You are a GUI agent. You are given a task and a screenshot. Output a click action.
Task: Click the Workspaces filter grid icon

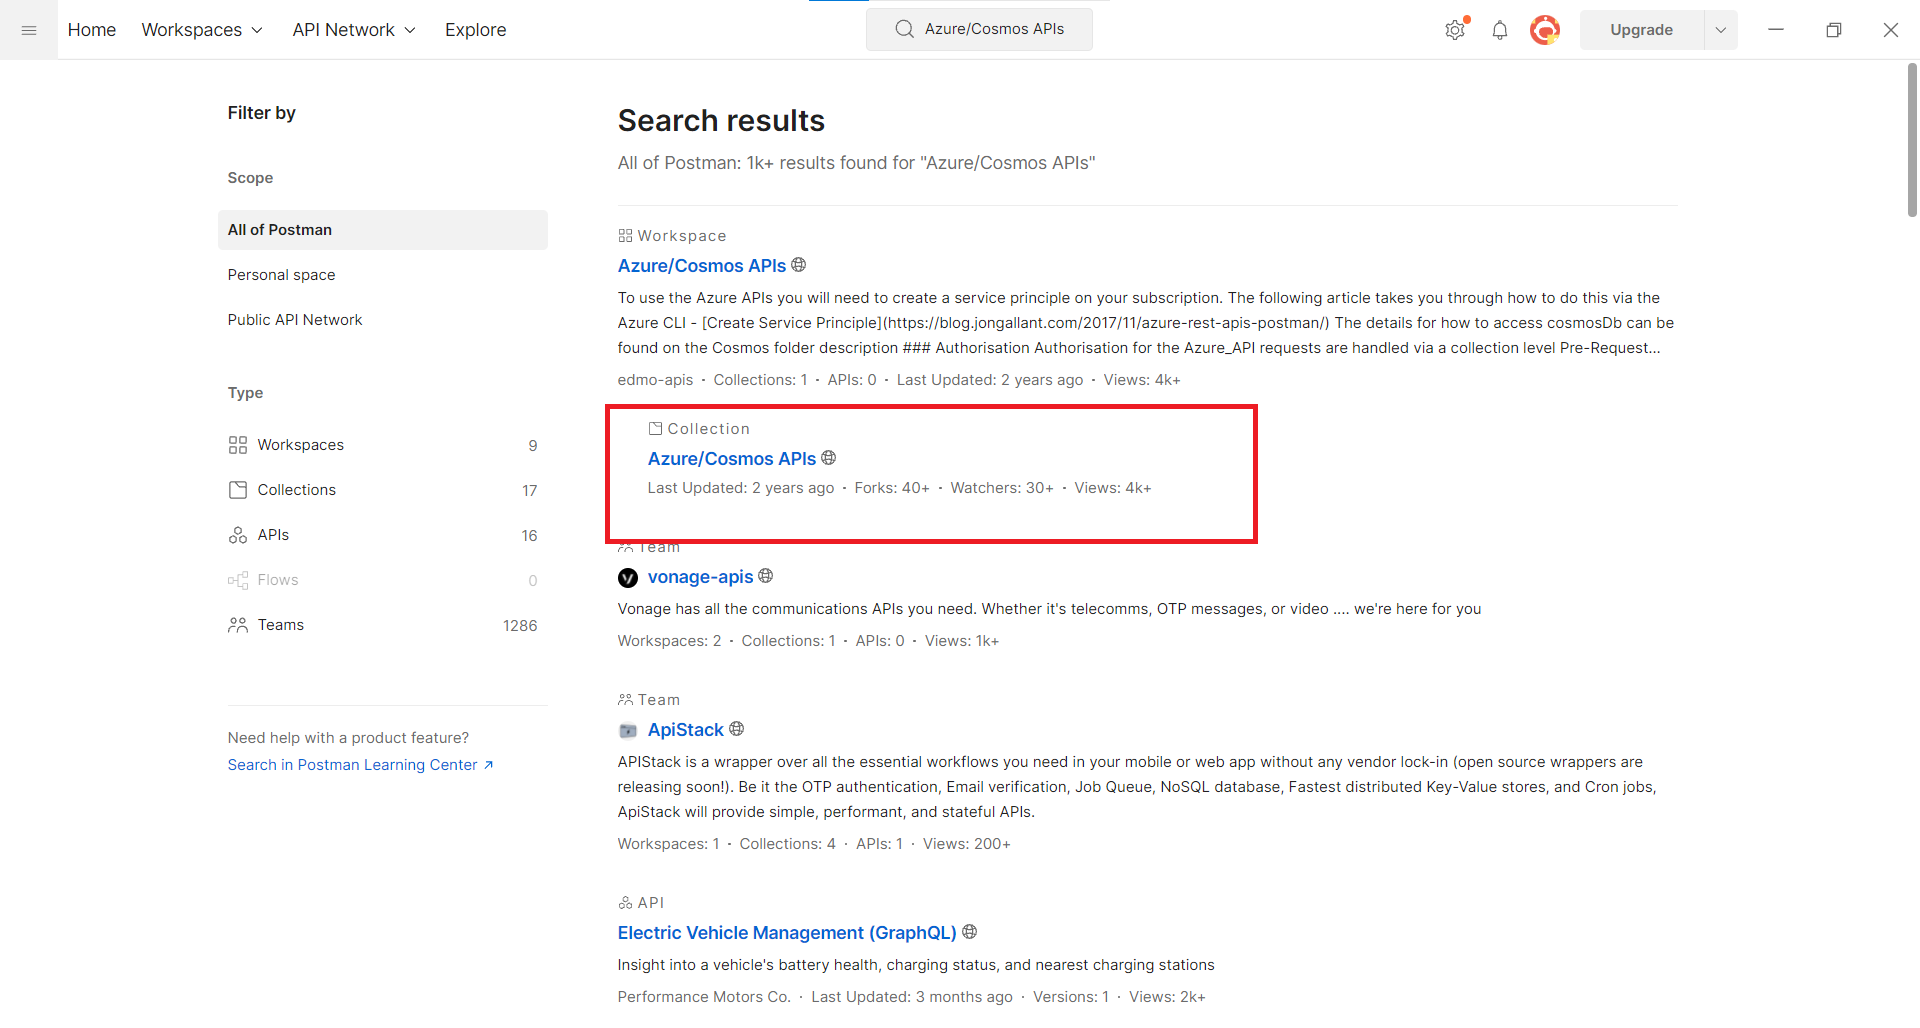(238, 445)
